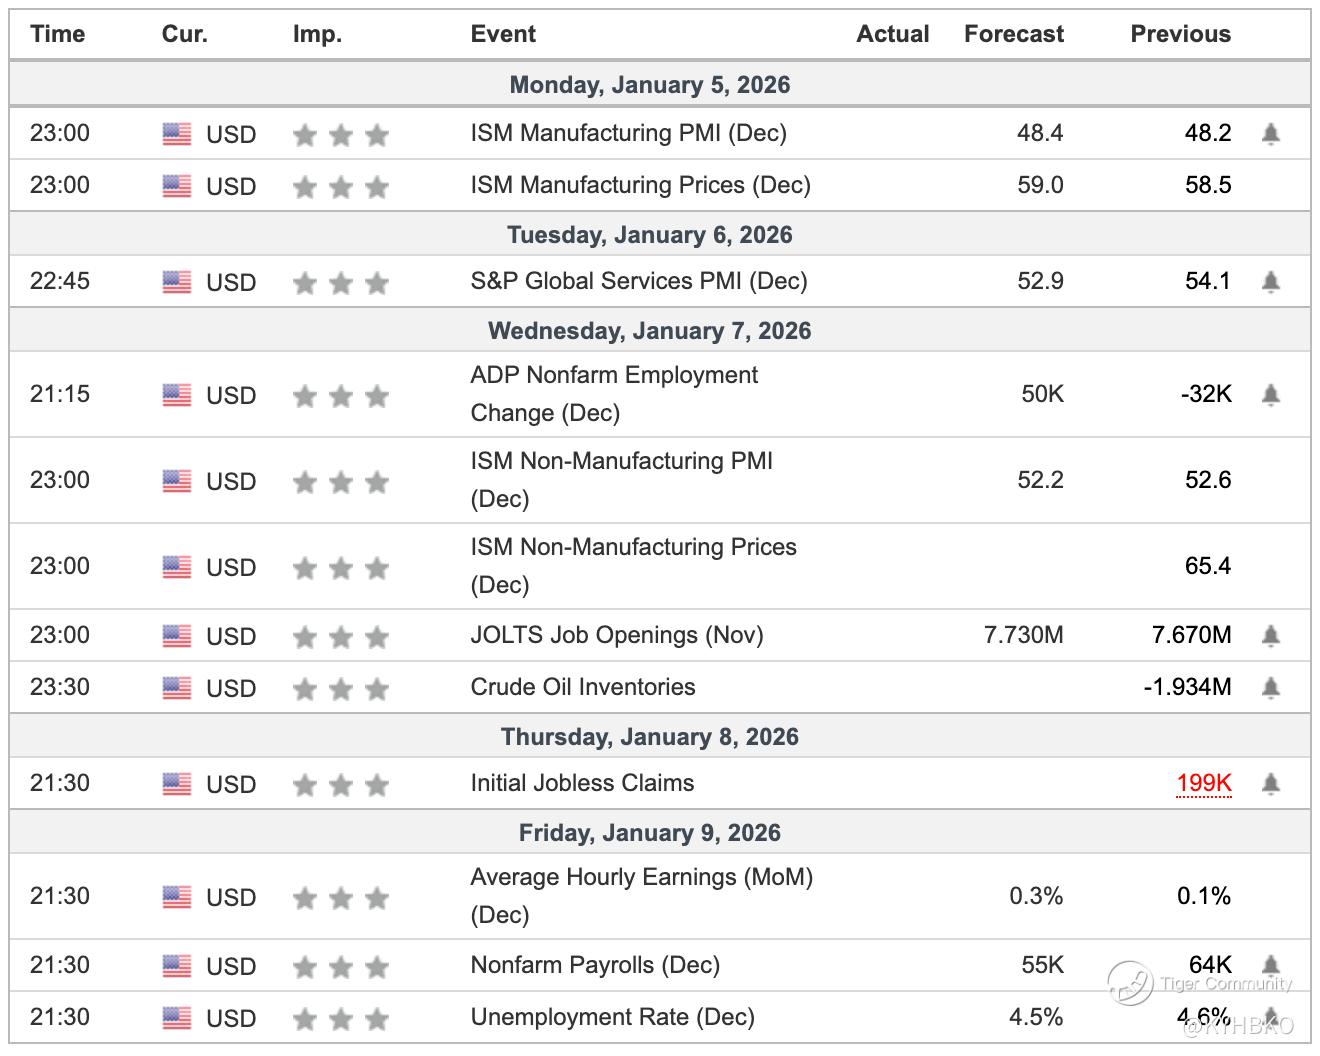The image size is (1320, 1056).
Task: Click the Imp. column header
Action: click(317, 34)
